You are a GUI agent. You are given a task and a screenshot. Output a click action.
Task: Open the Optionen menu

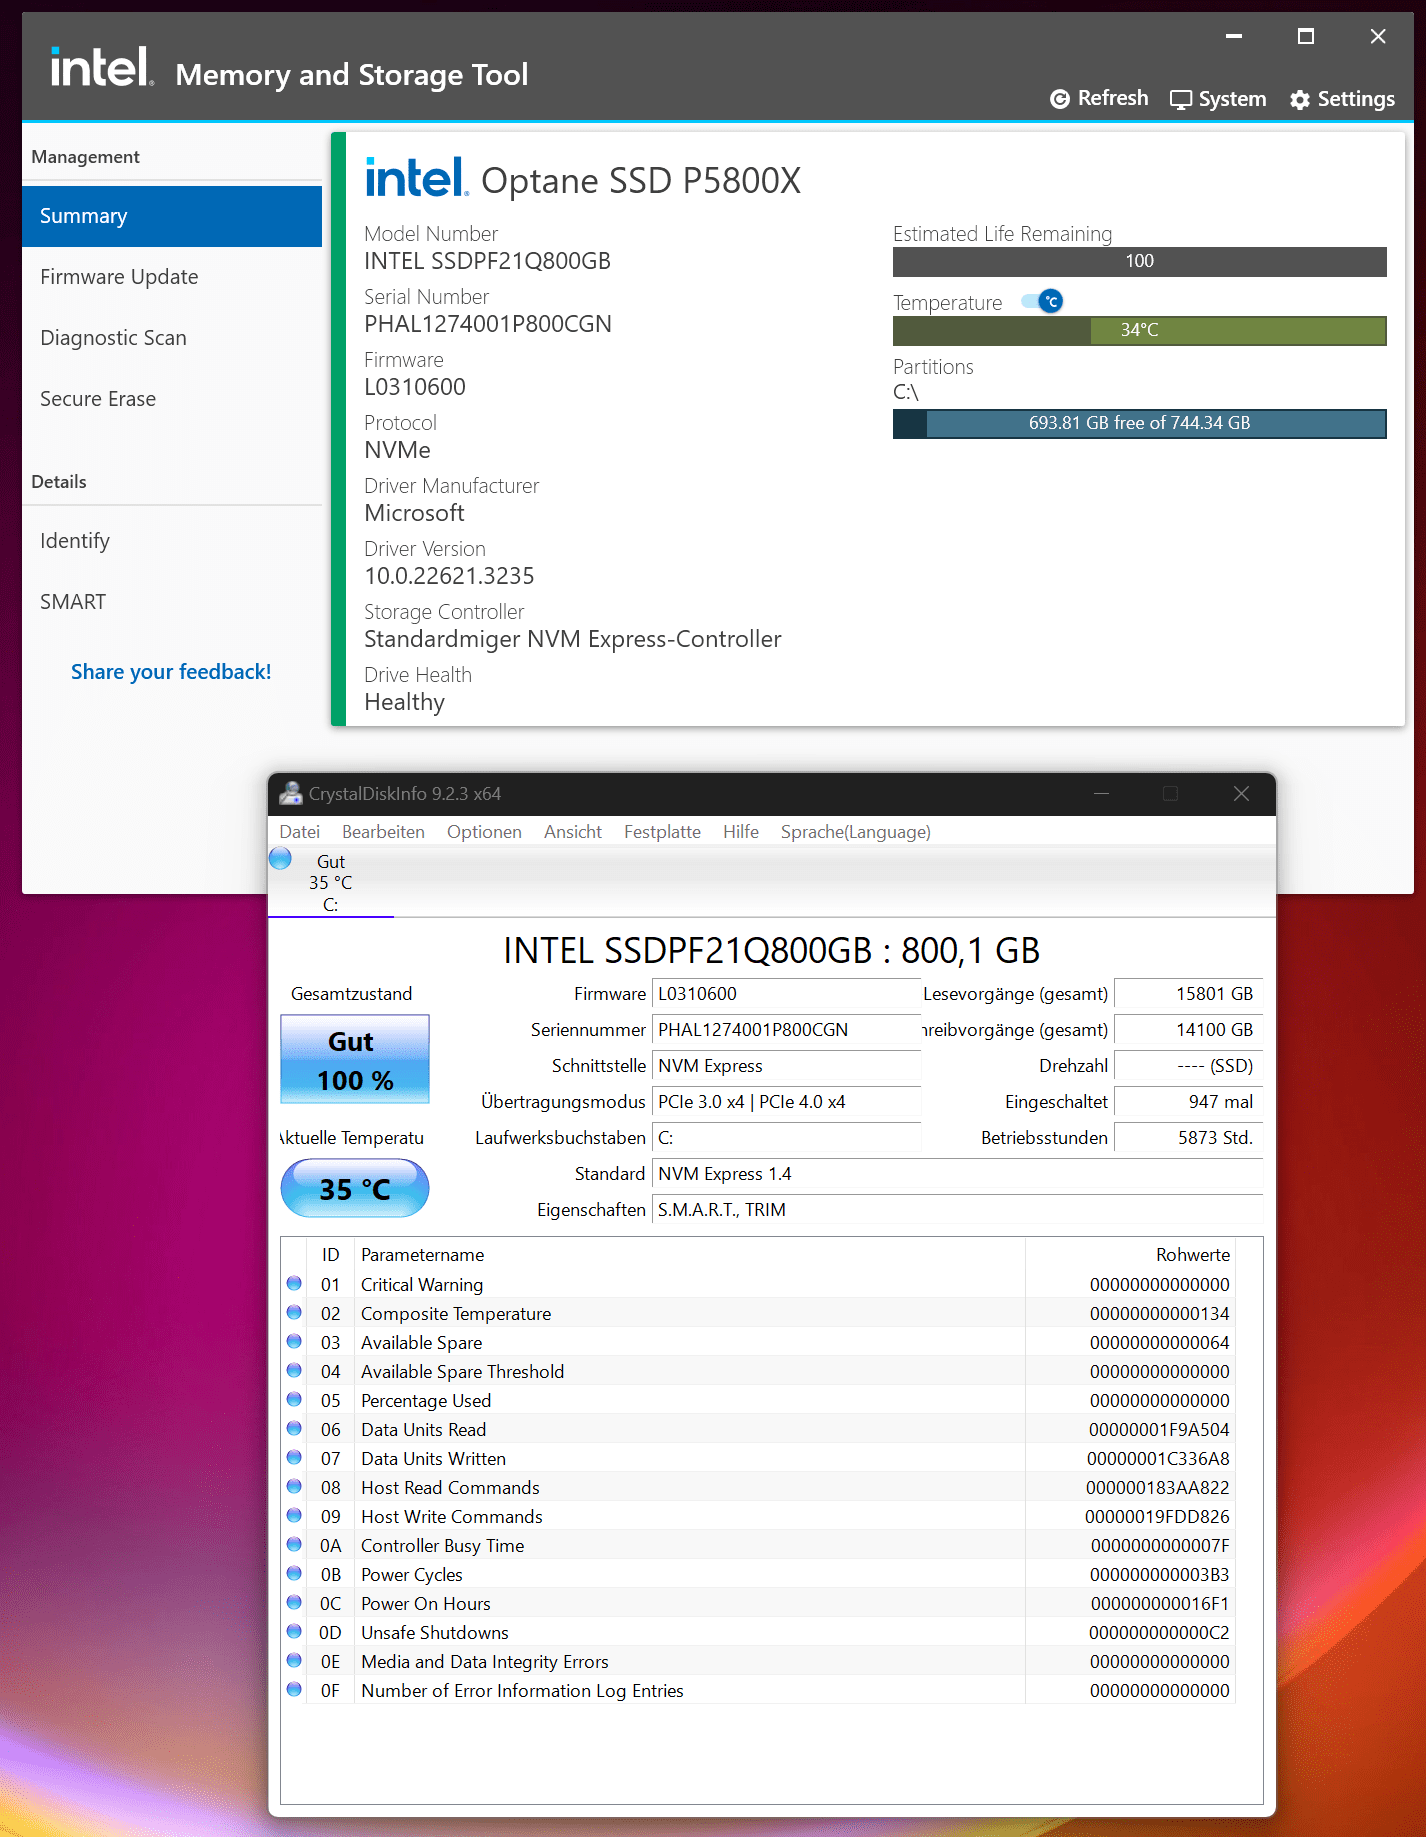pos(484,832)
